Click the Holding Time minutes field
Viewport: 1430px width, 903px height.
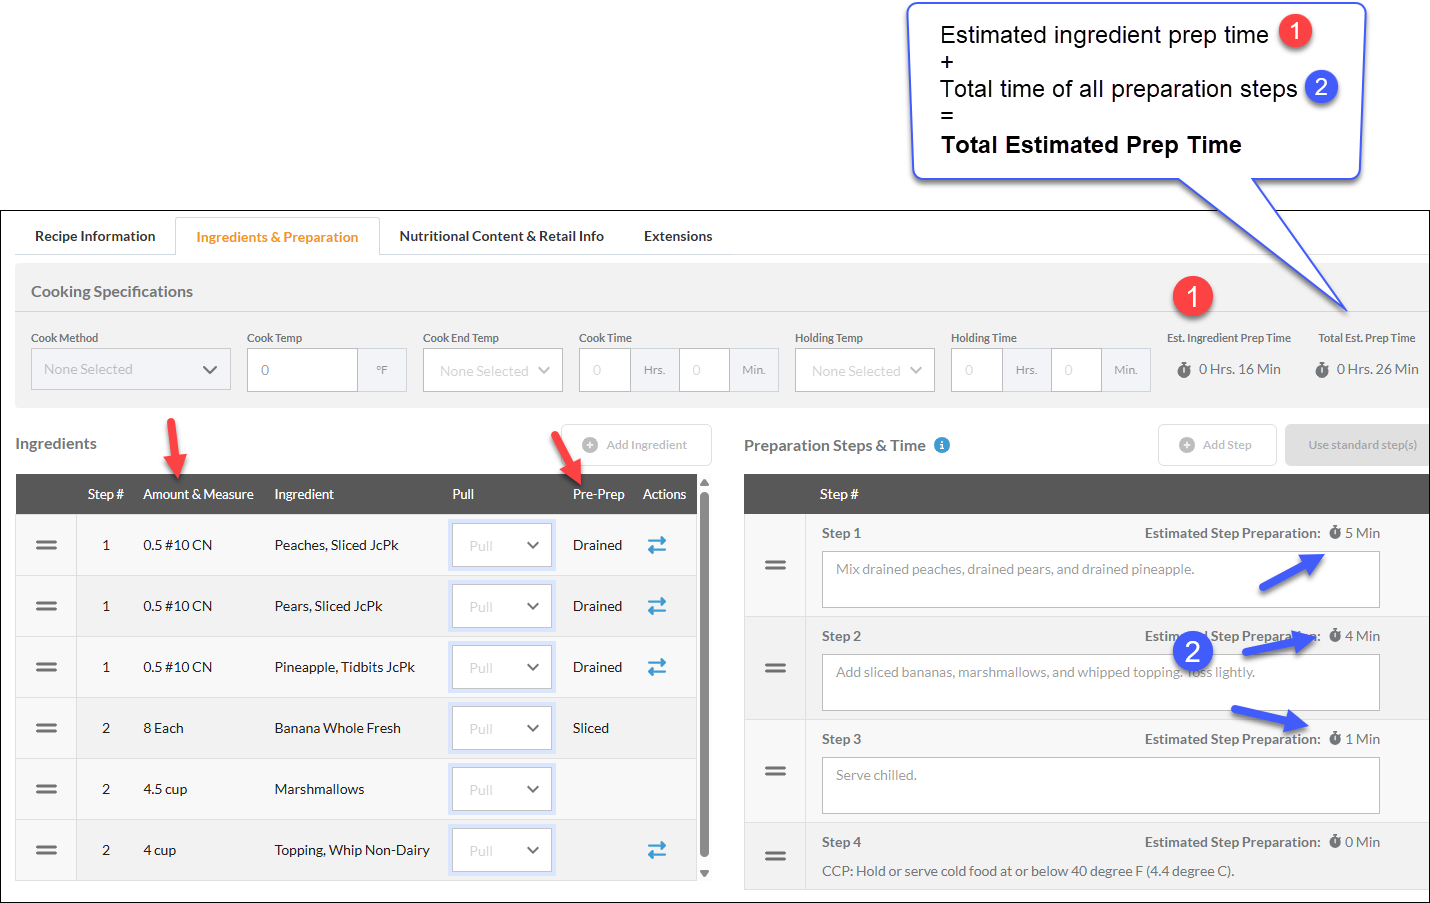1076,370
